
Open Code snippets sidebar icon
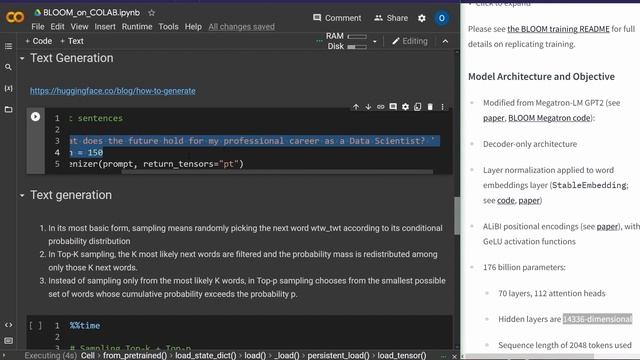tap(8, 325)
